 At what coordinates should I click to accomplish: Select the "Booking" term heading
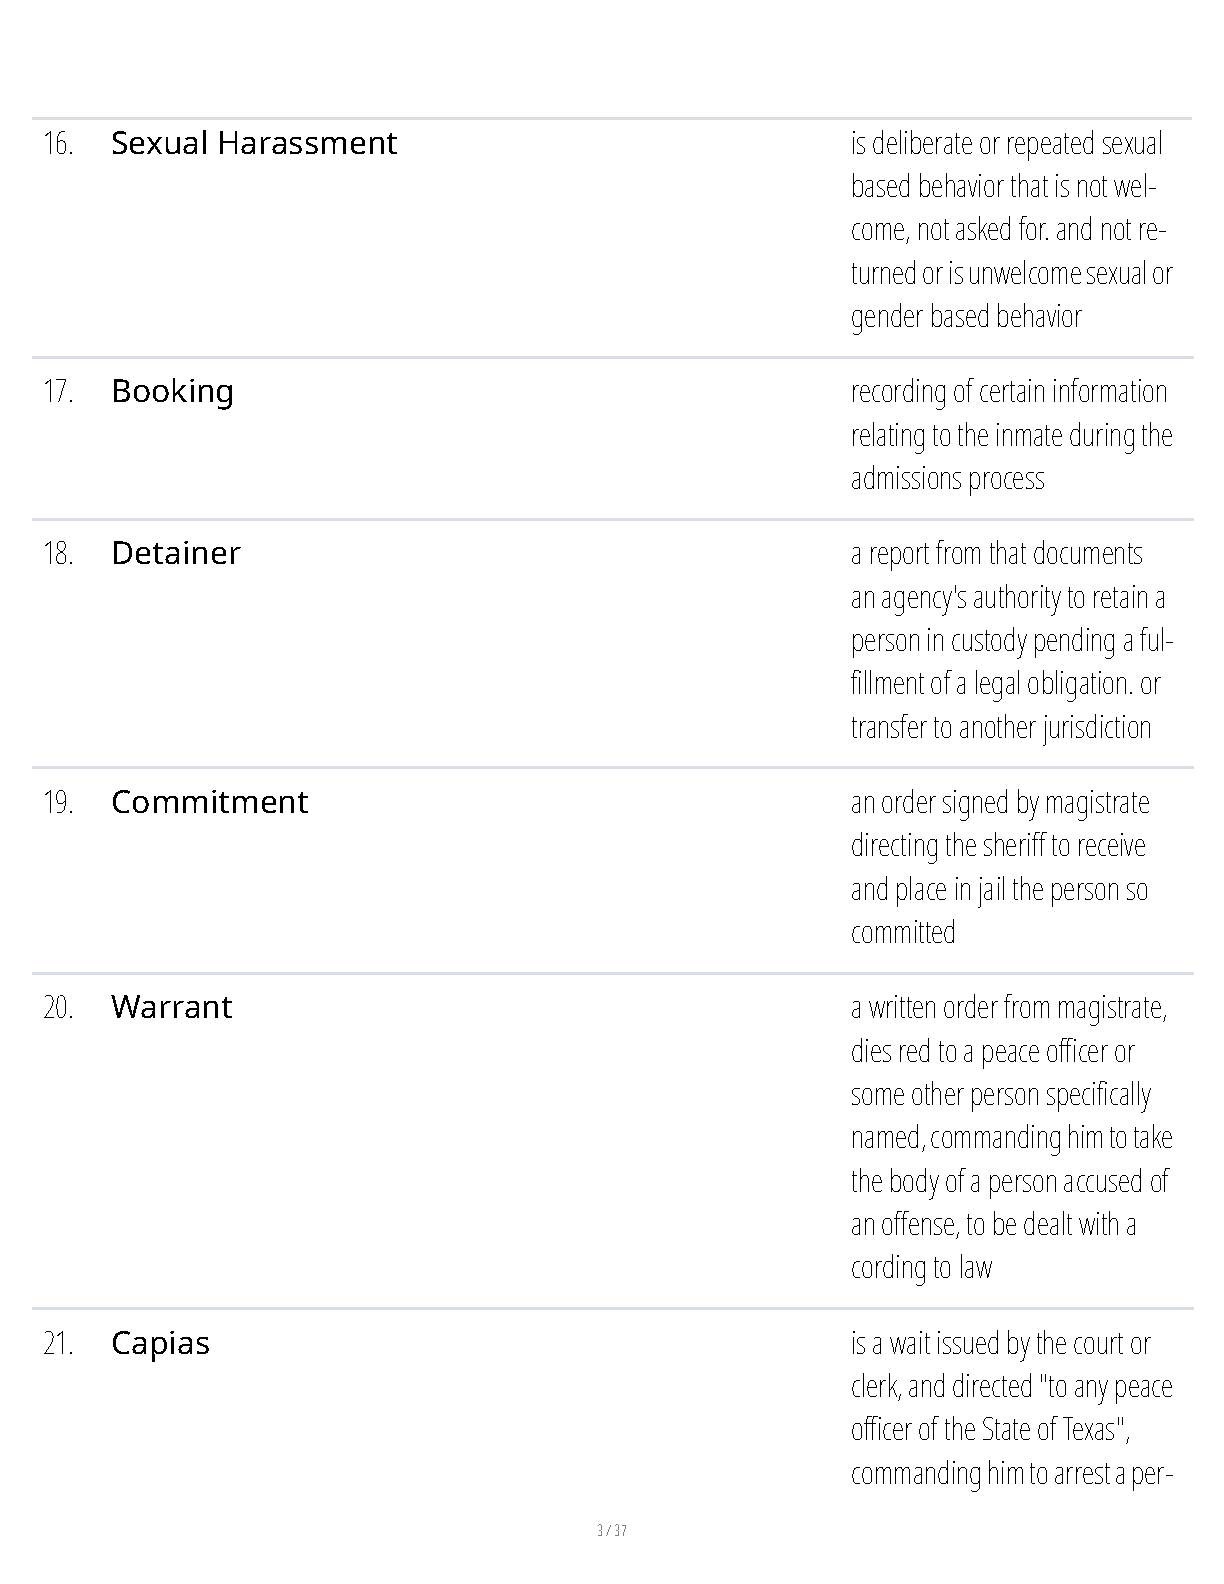pos(172,391)
